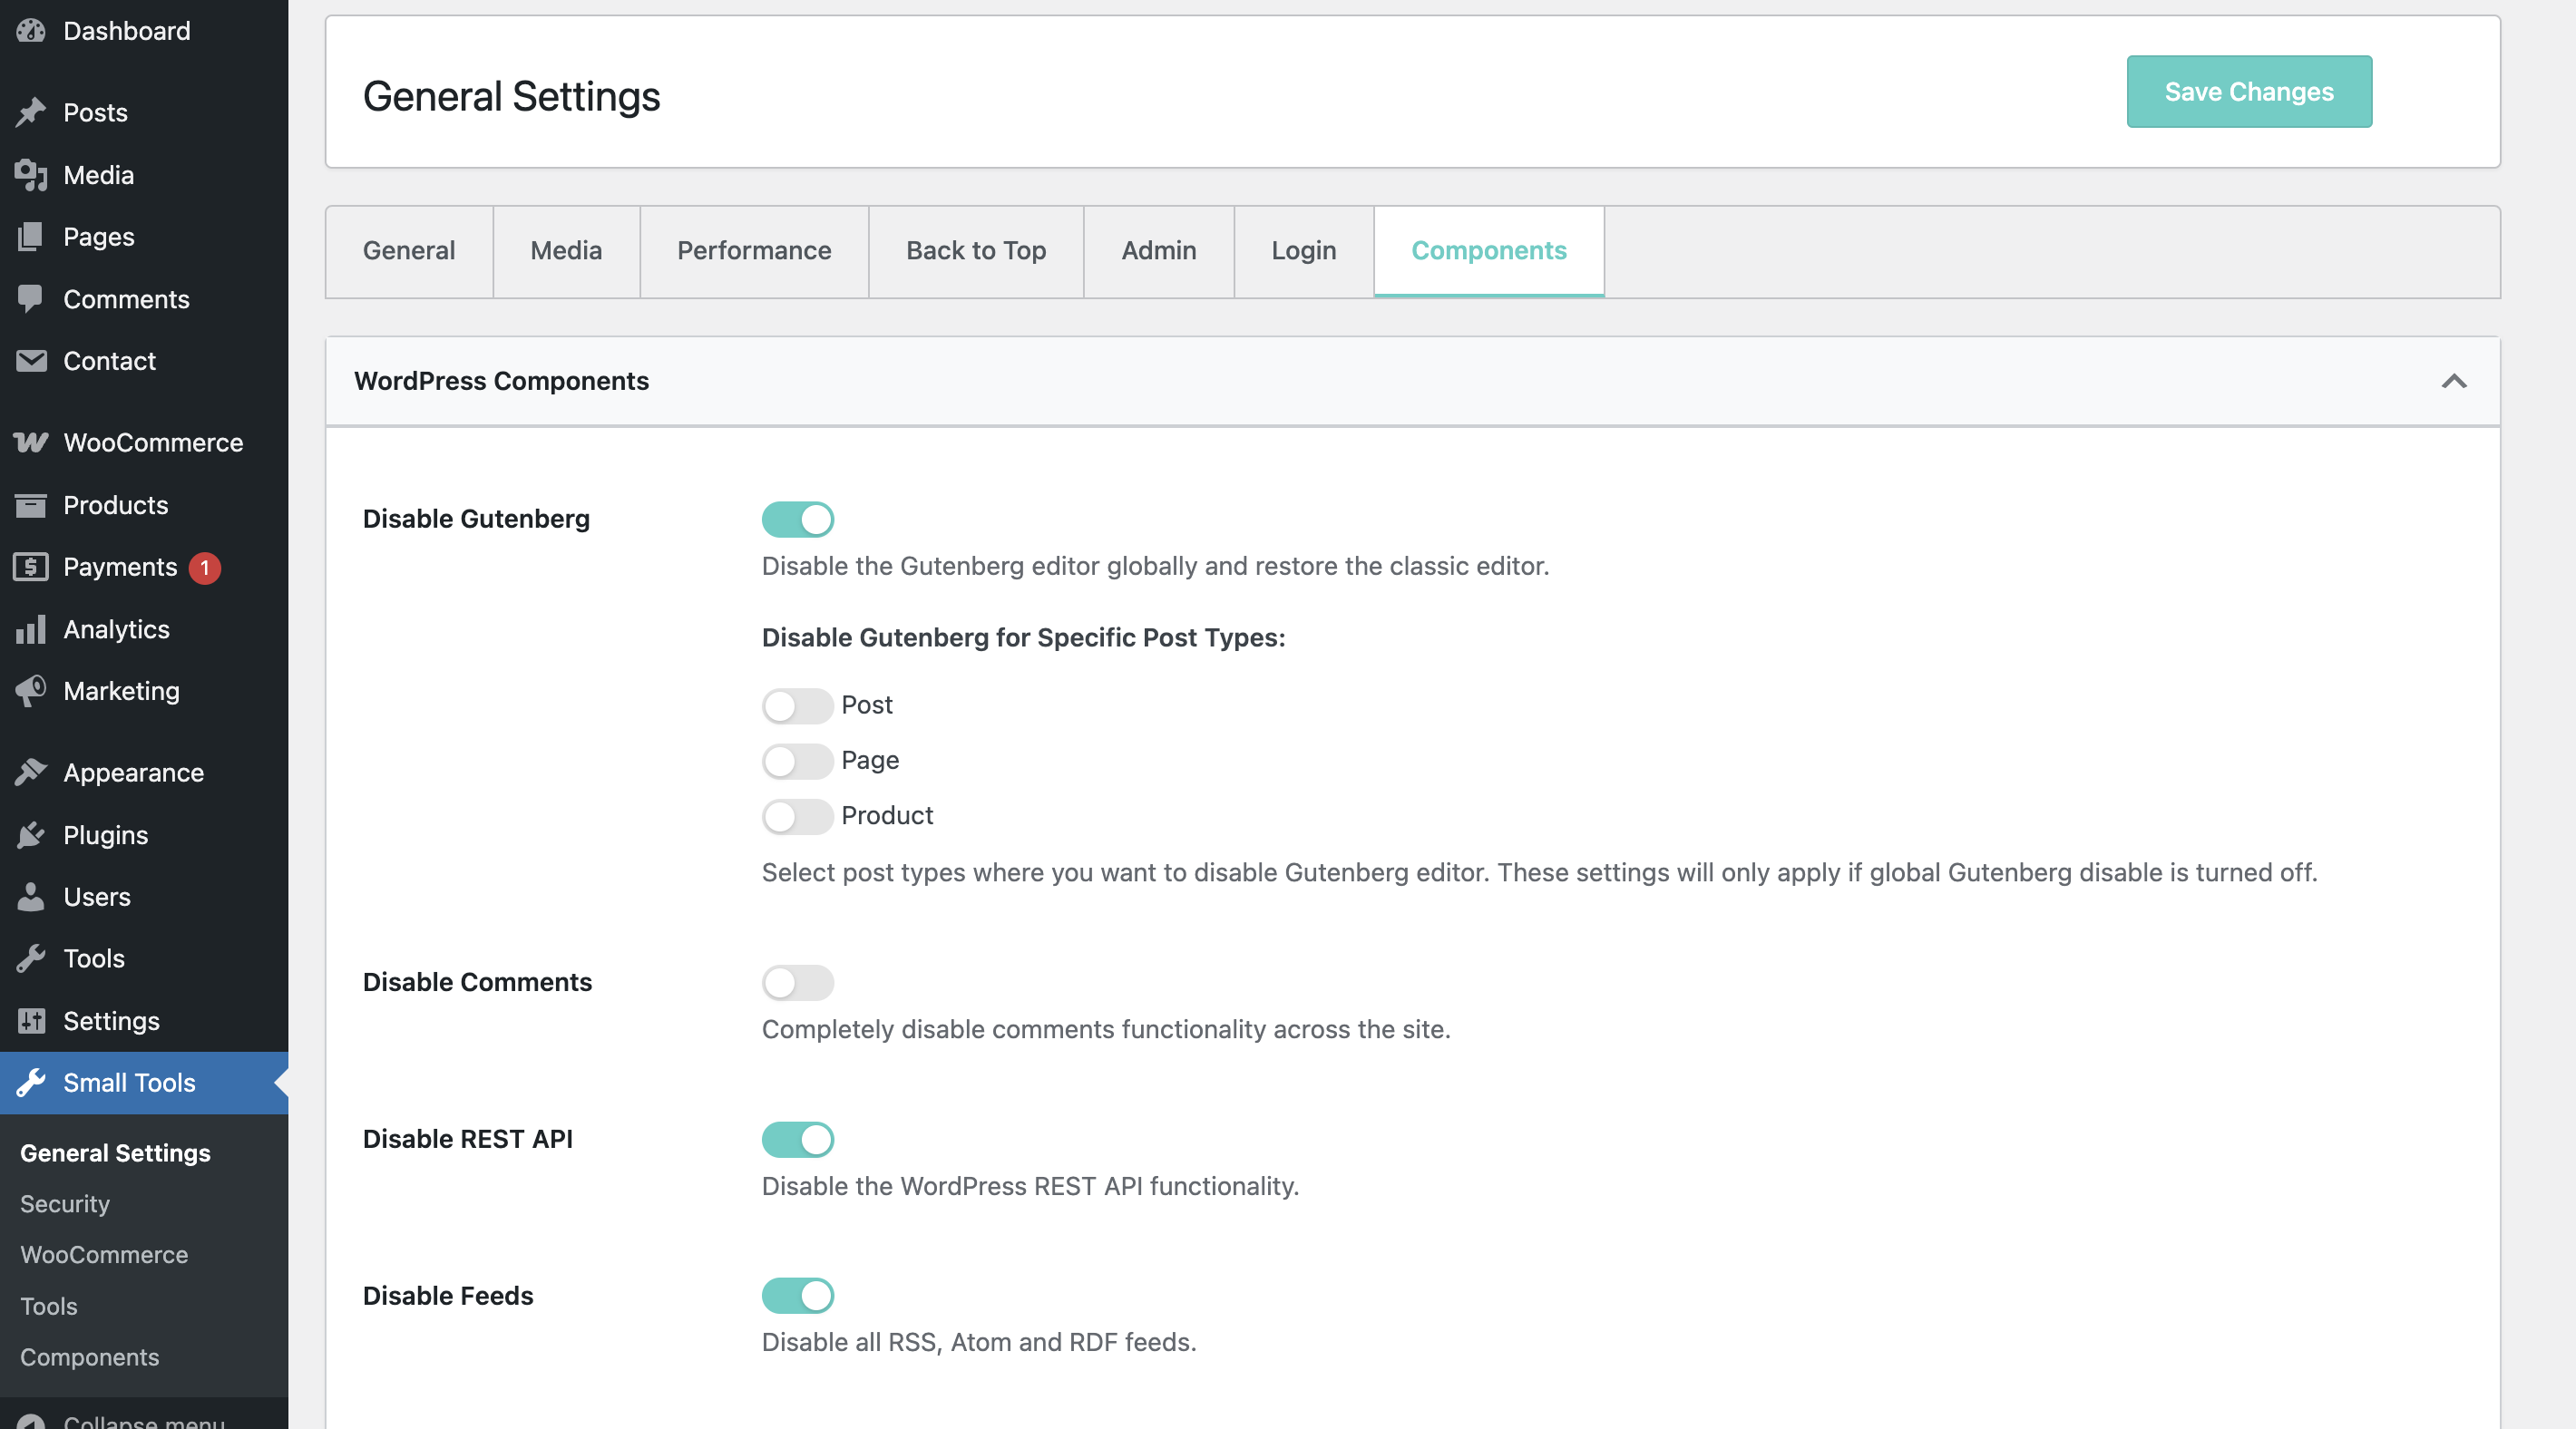Viewport: 2576px width, 1429px height.
Task: Click the Posts pushpin icon
Action: click(x=31, y=112)
